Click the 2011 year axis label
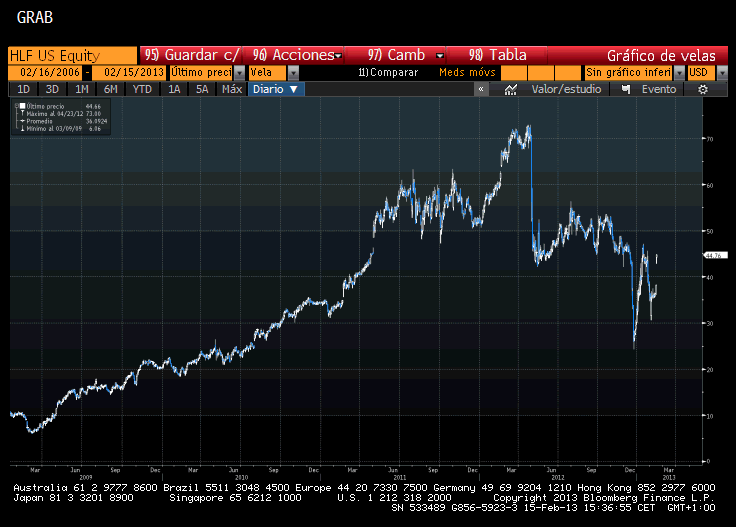736x527 pixels. point(399,477)
